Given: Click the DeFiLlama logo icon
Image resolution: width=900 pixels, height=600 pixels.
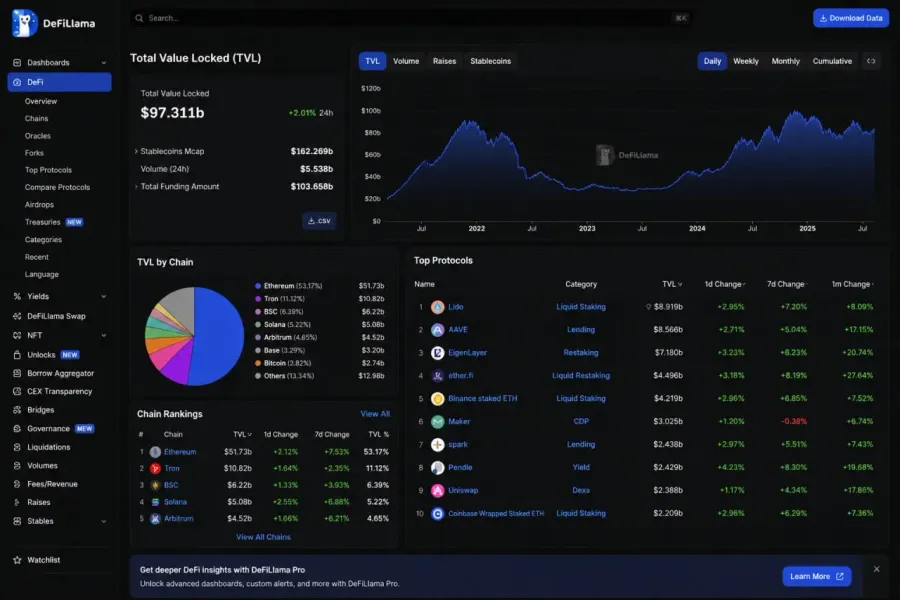Looking at the screenshot, I should pyautogui.click(x=25, y=23).
